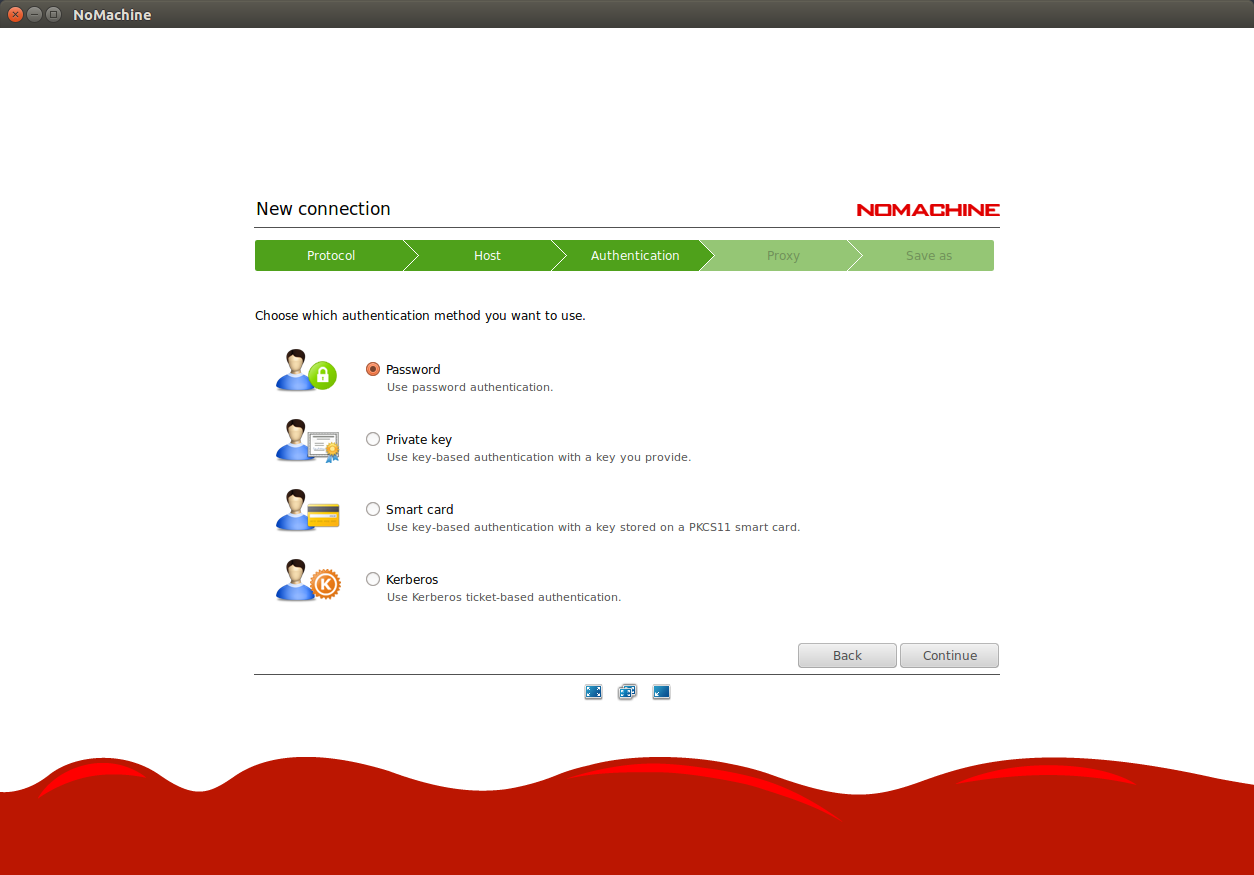Click the Private key certificate user icon
1254x875 pixels.
pos(307,441)
